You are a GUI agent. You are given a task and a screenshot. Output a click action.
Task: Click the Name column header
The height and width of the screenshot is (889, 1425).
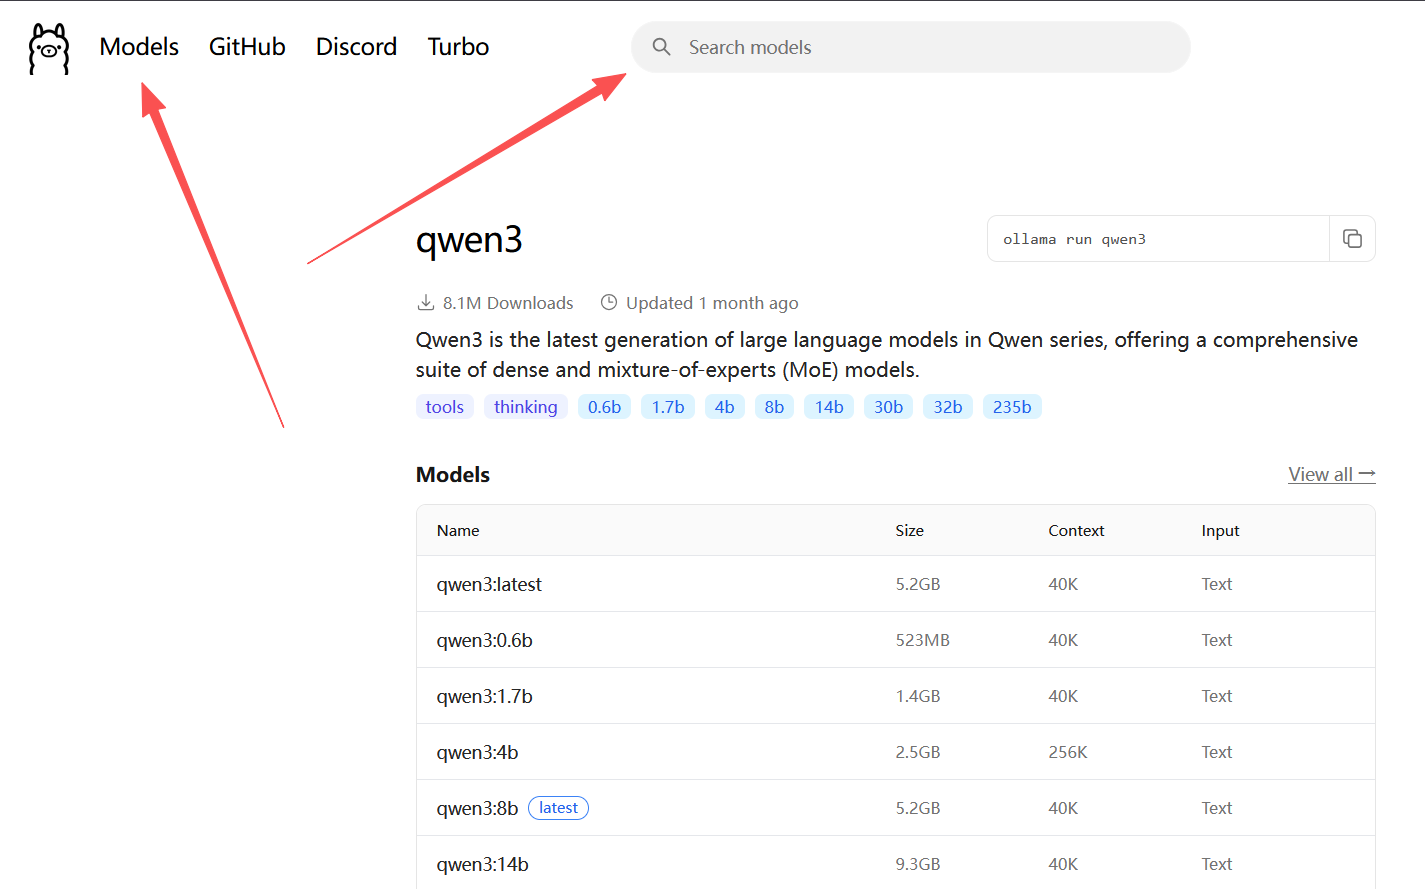coord(458,531)
